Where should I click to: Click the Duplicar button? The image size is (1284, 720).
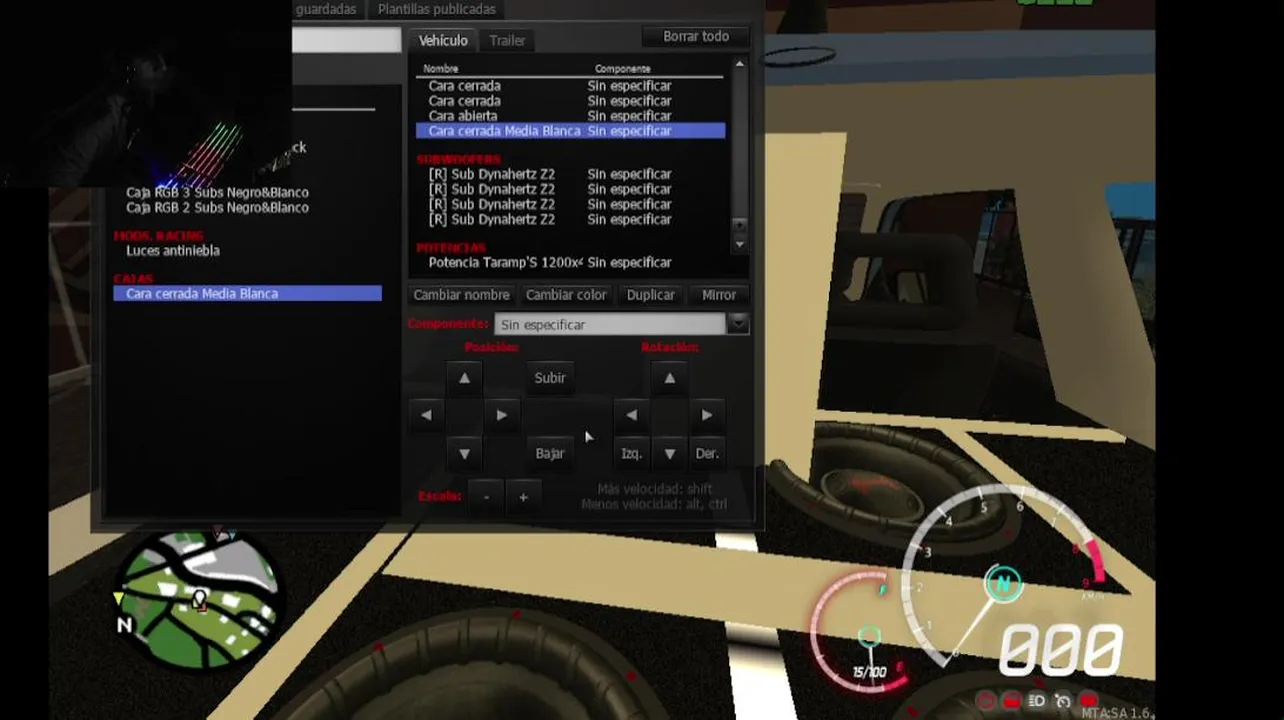point(650,295)
